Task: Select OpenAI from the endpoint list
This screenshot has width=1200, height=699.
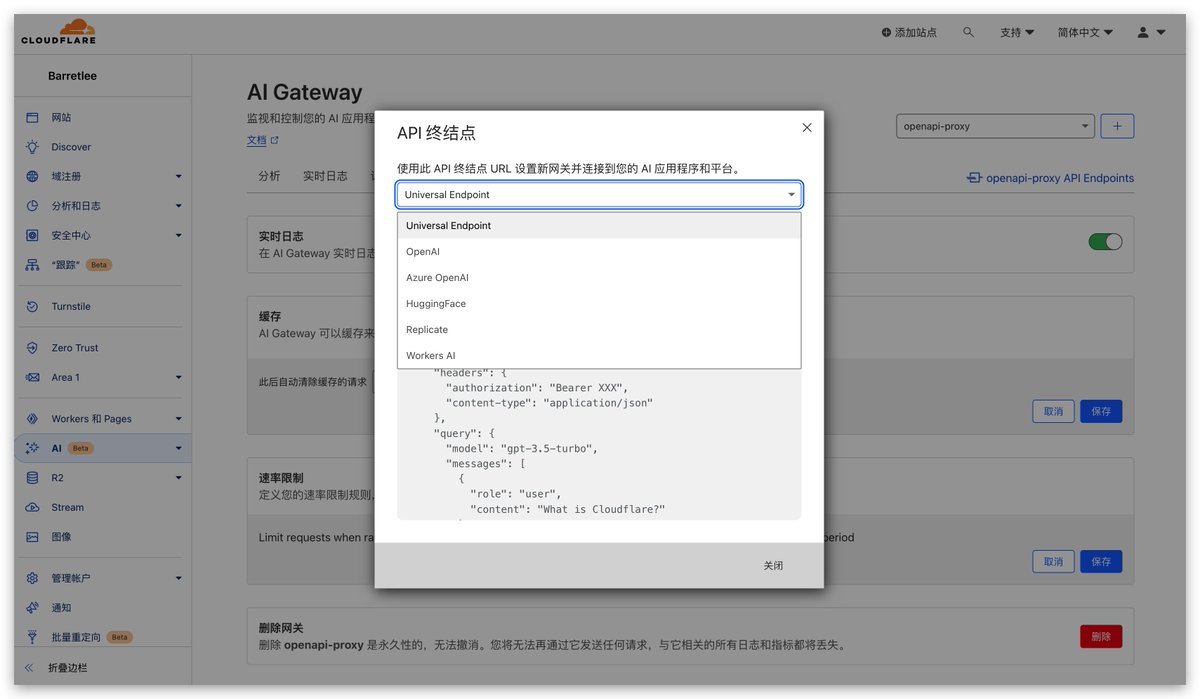Action: tap(423, 252)
